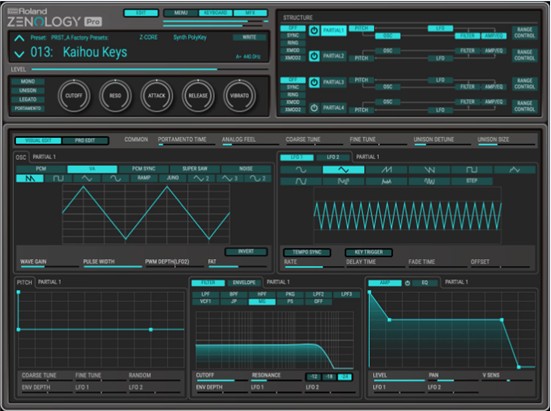Adjust the main LEVEL slider

[149, 70]
